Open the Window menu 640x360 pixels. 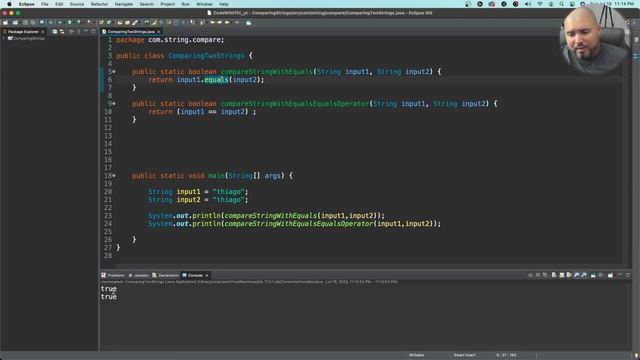click(204, 4)
